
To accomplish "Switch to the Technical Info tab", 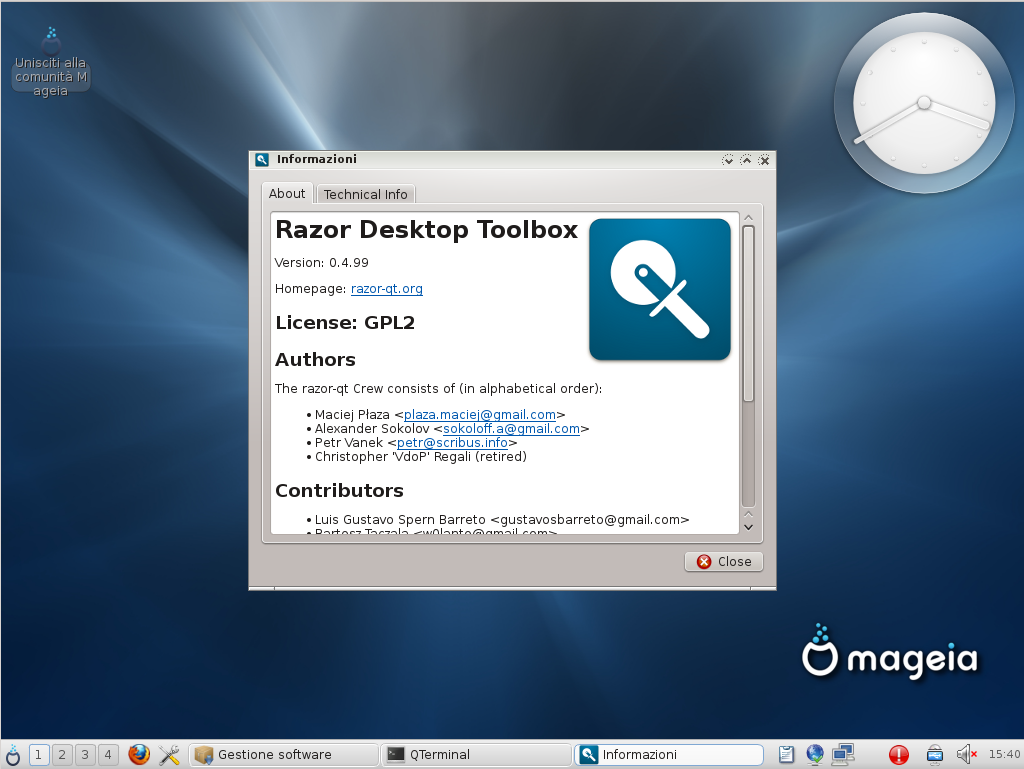I will (x=365, y=194).
